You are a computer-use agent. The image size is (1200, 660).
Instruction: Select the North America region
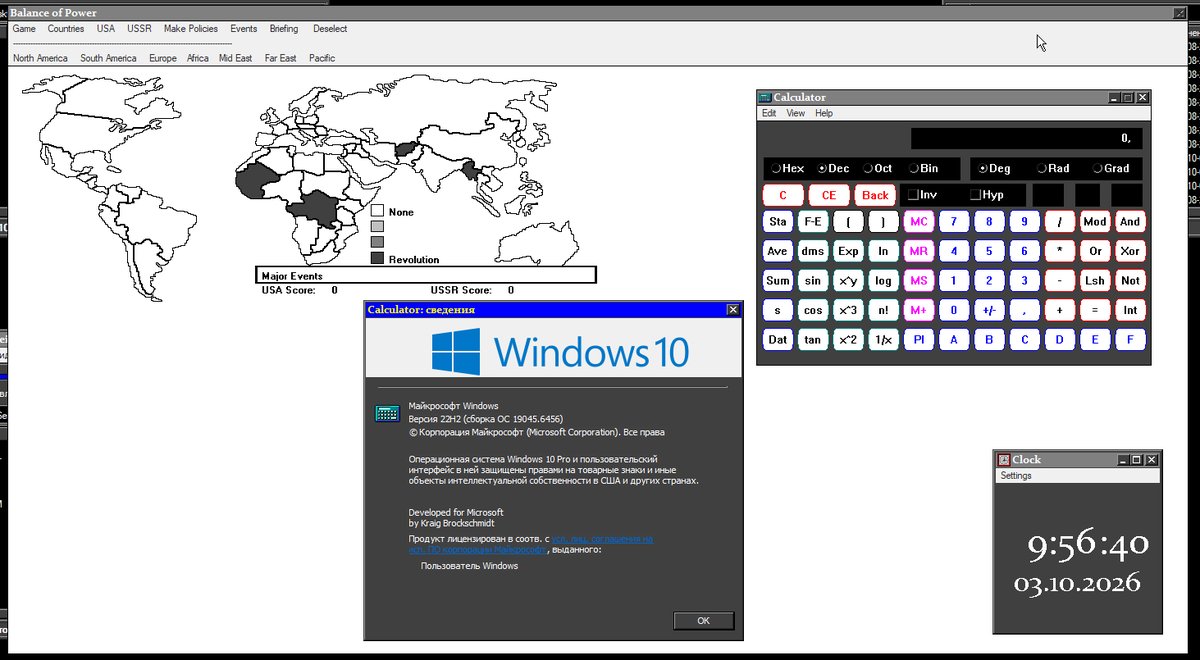pos(40,58)
